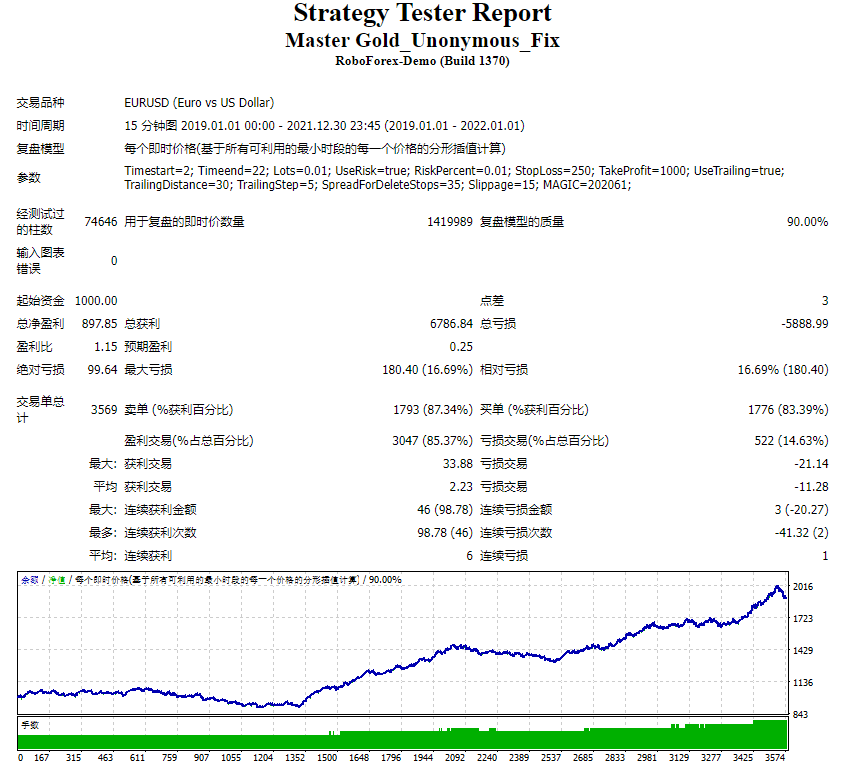Click the Master Gold_Unonymous_Fix heading
Image resolution: width=841 pixels, height=770 pixels.
coord(422,41)
